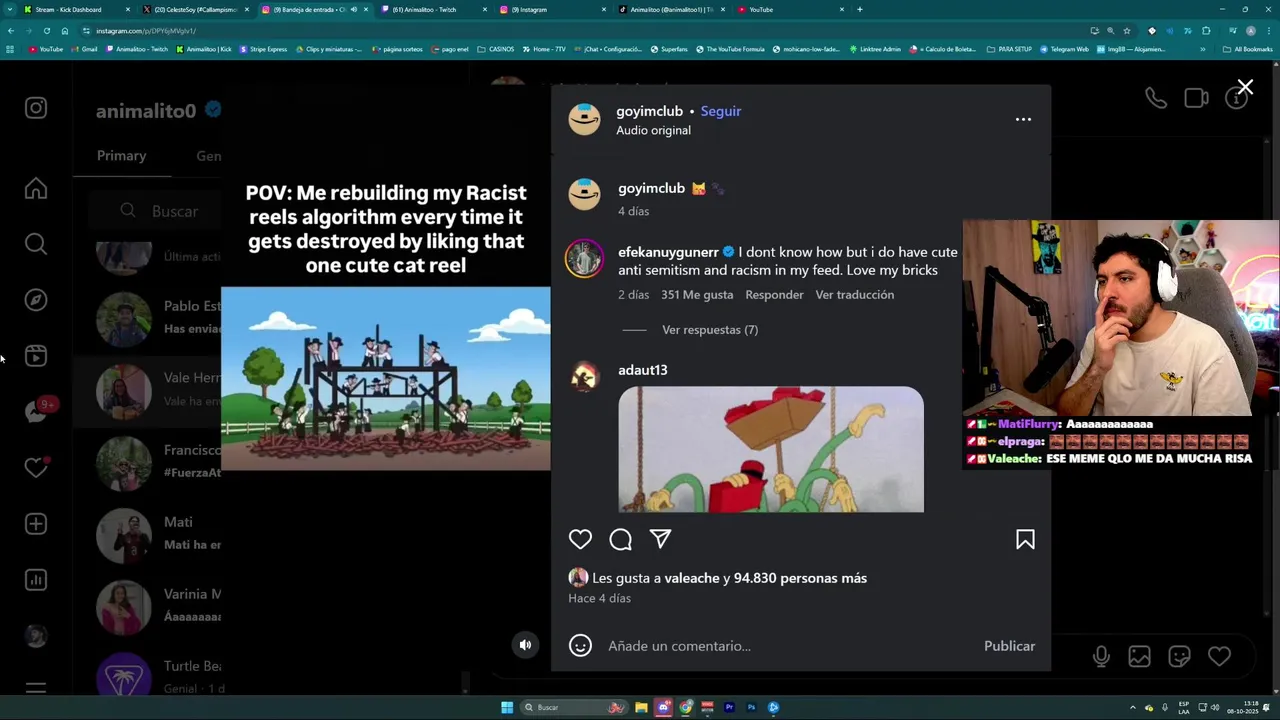
Task: Reload the page with the refresh button
Action: 46,31
